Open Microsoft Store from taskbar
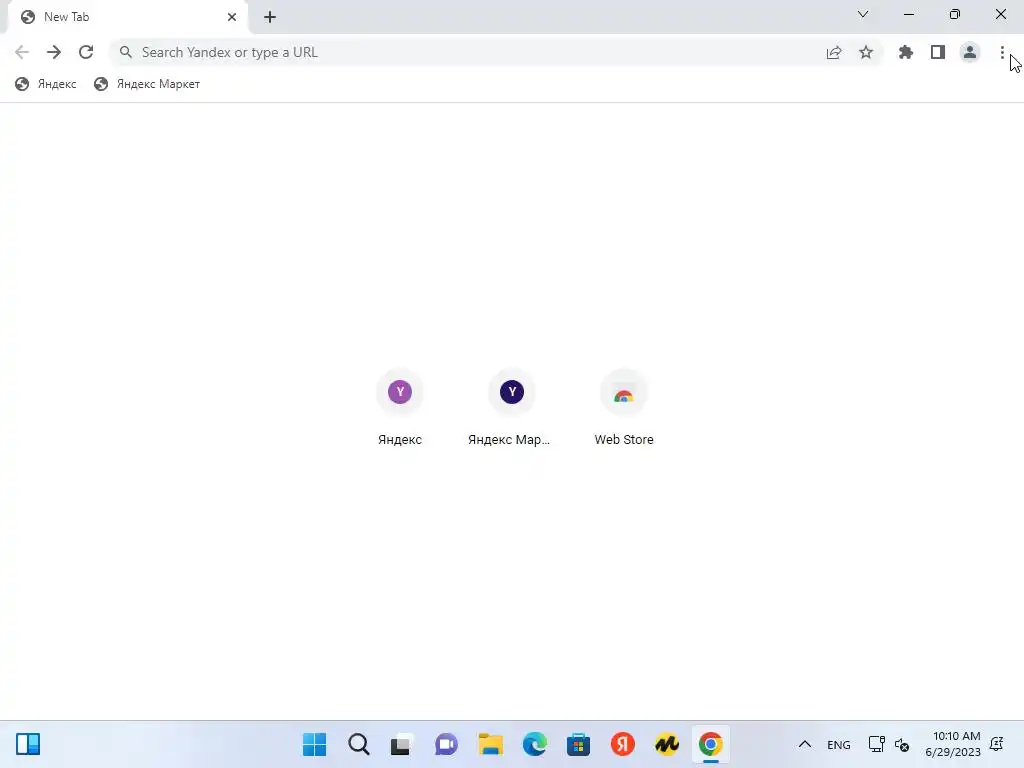This screenshot has width=1024, height=768. point(579,744)
